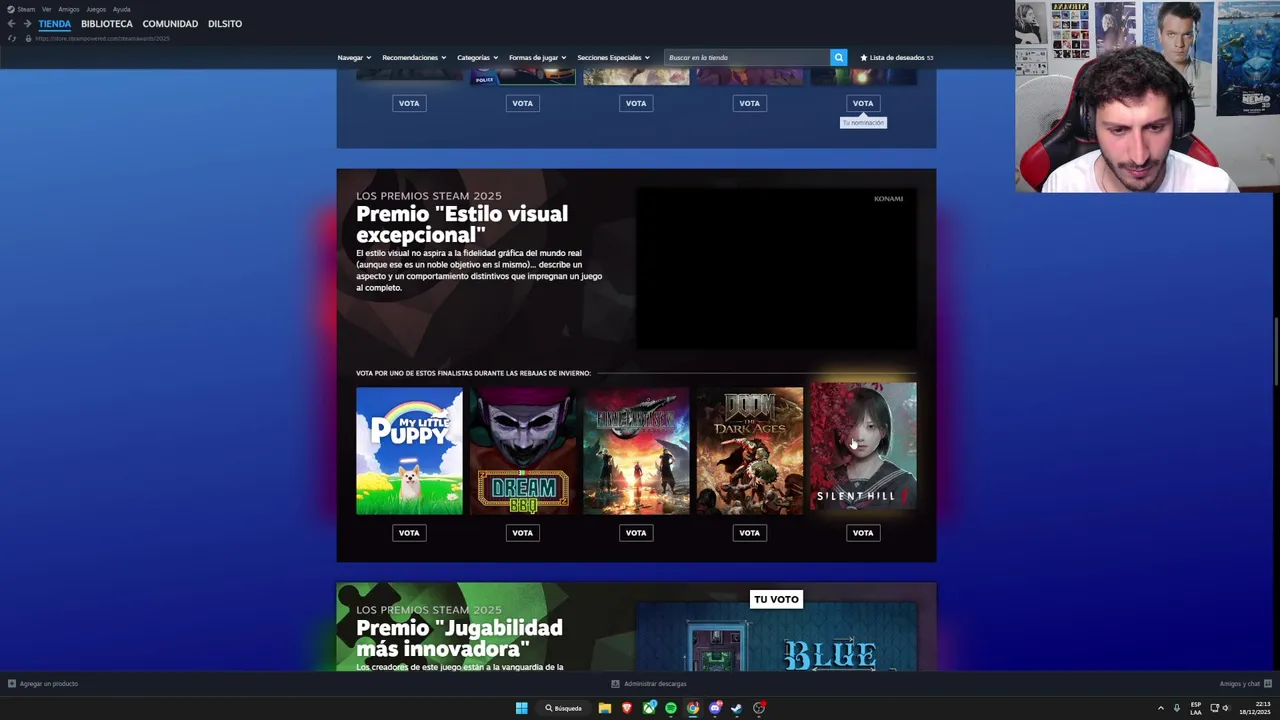
Task: Switch ESP LAA keyboard language indicator
Action: tap(1196, 708)
